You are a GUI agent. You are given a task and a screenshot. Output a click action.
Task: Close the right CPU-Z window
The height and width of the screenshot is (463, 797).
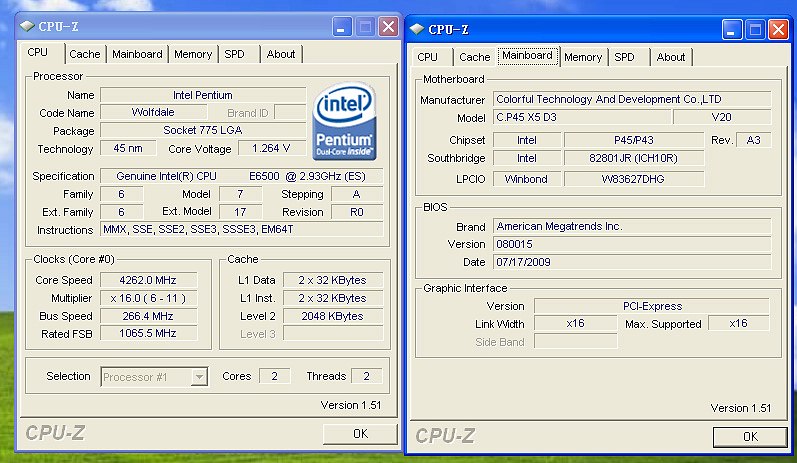click(778, 30)
